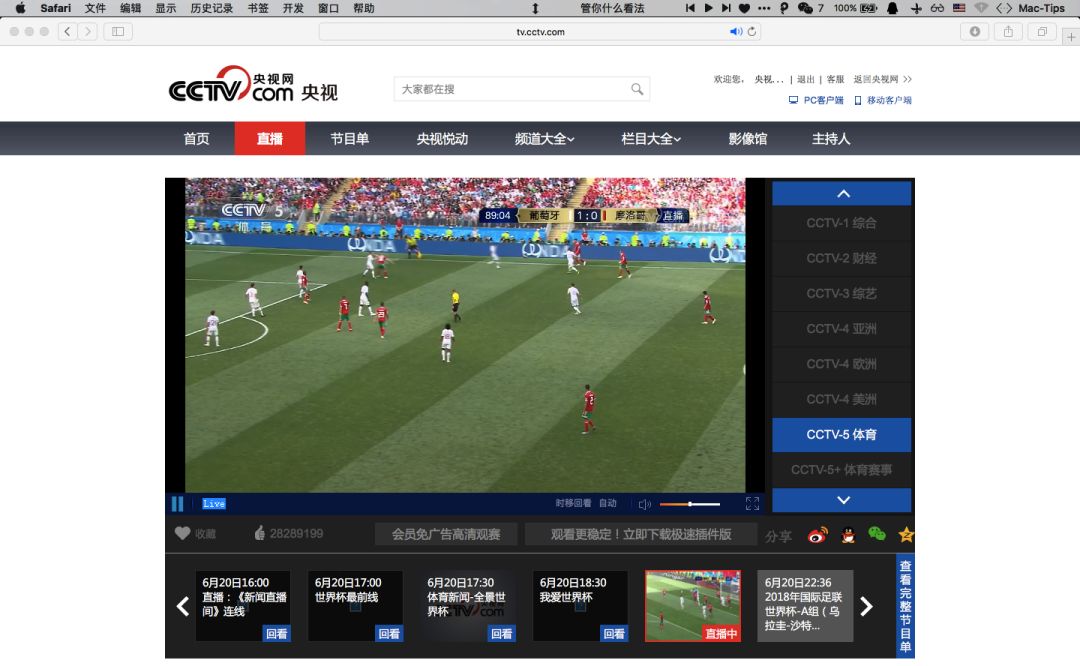Screen dimensions: 1080x666
Task: Show previous programs with left arrow
Action: (183, 606)
